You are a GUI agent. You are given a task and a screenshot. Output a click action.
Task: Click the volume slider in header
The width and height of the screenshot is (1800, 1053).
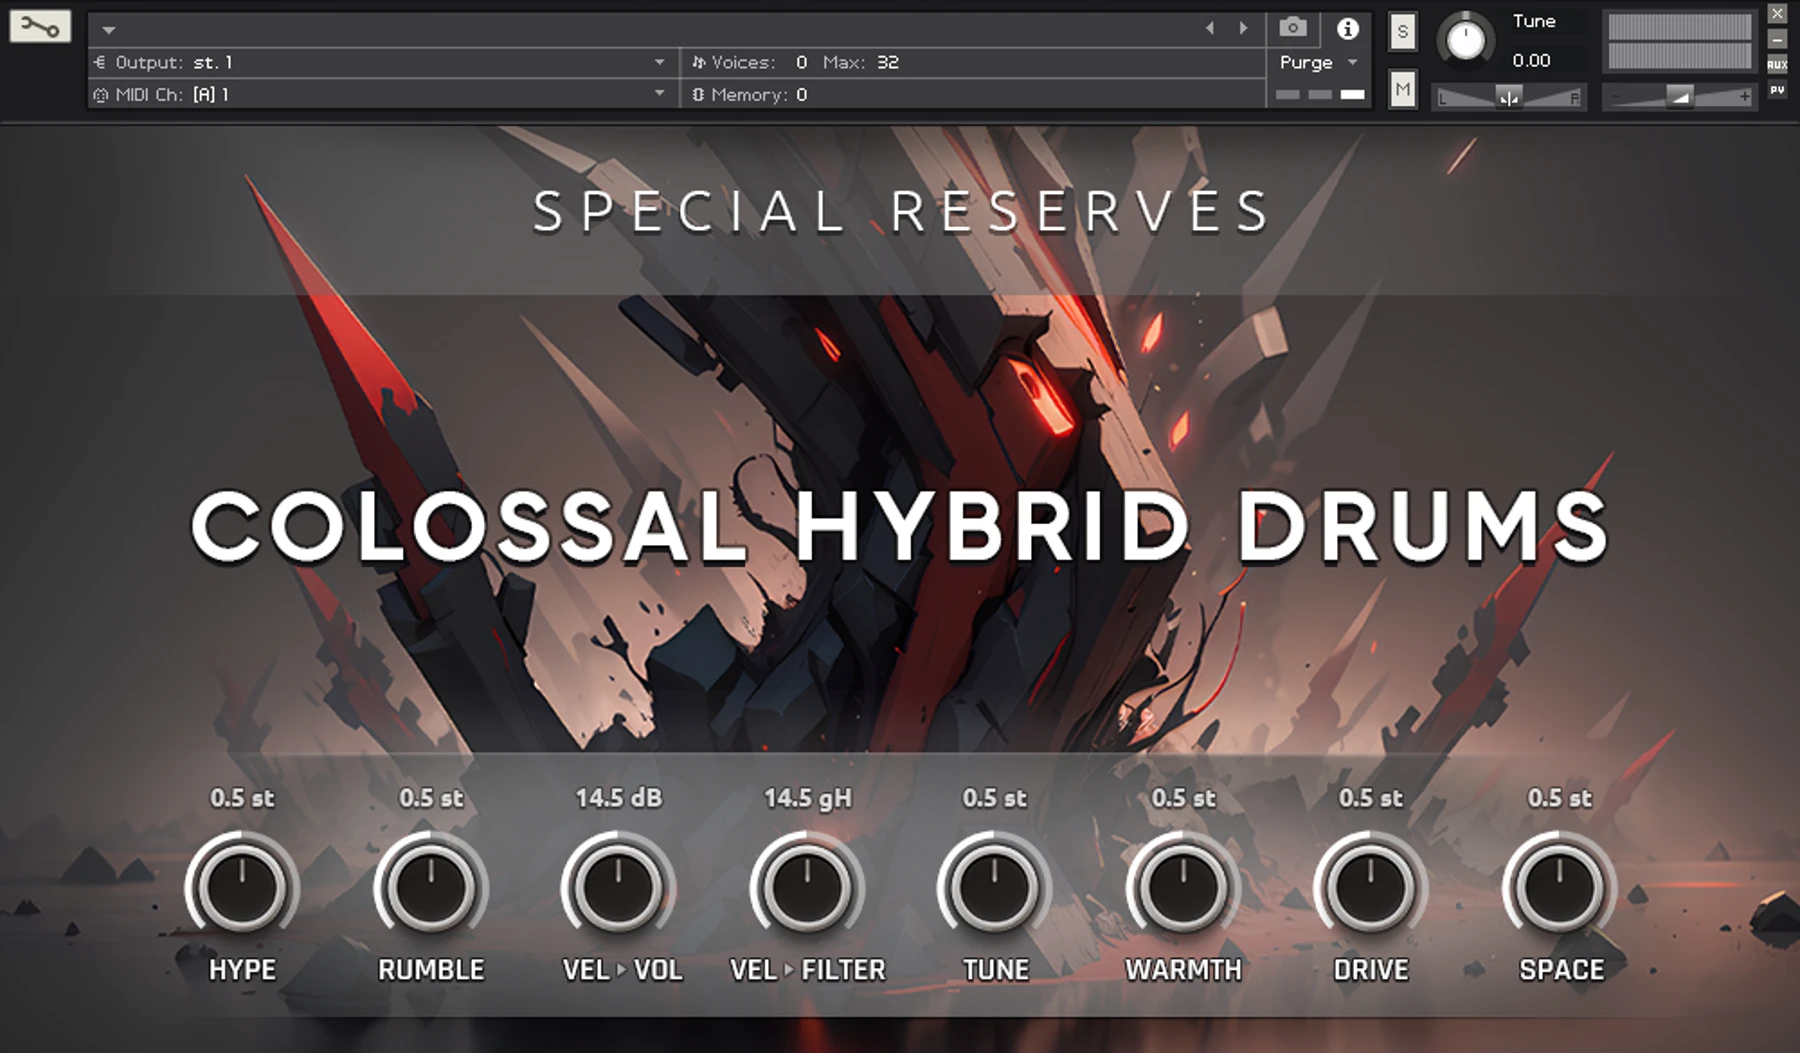1680,97
